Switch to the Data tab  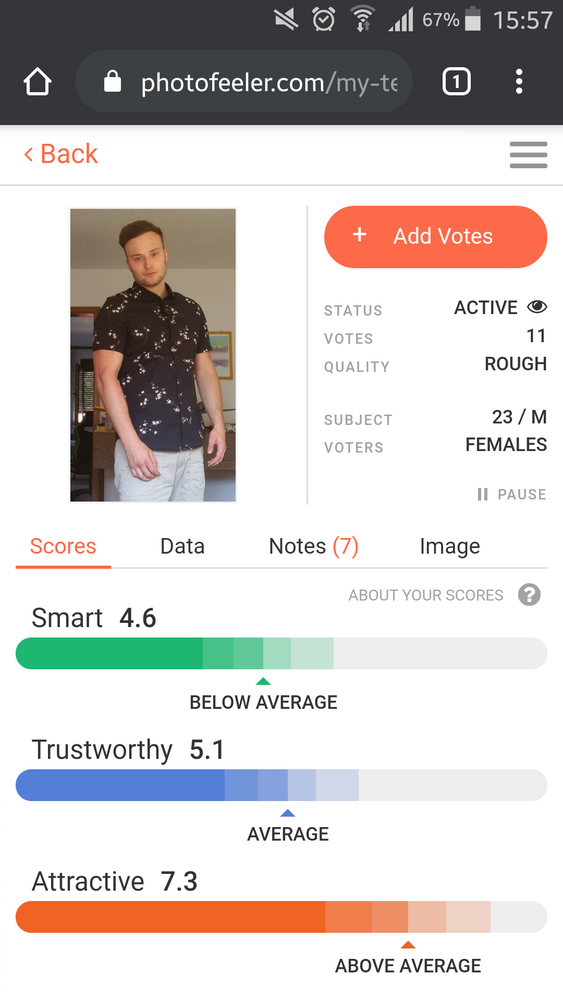pyautogui.click(x=182, y=546)
